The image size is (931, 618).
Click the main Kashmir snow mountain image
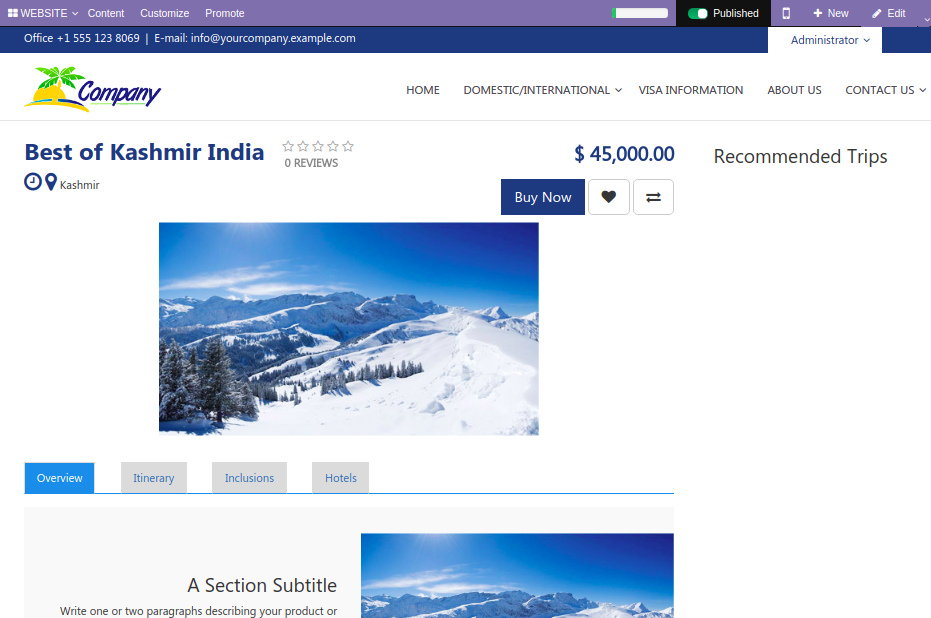click(349, 329)
